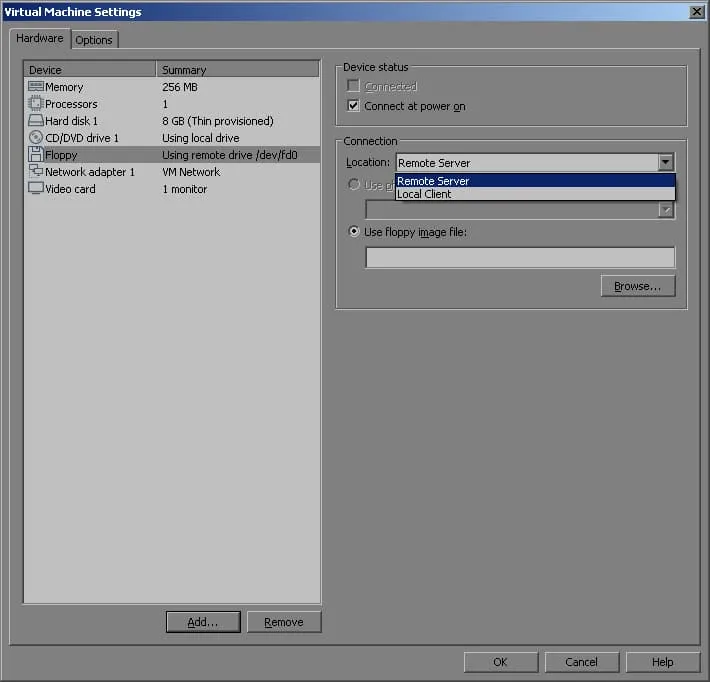Click the CD/DVD drive 1 disc icon
Screen dimensions: 710x682
[x=35, y=138]
